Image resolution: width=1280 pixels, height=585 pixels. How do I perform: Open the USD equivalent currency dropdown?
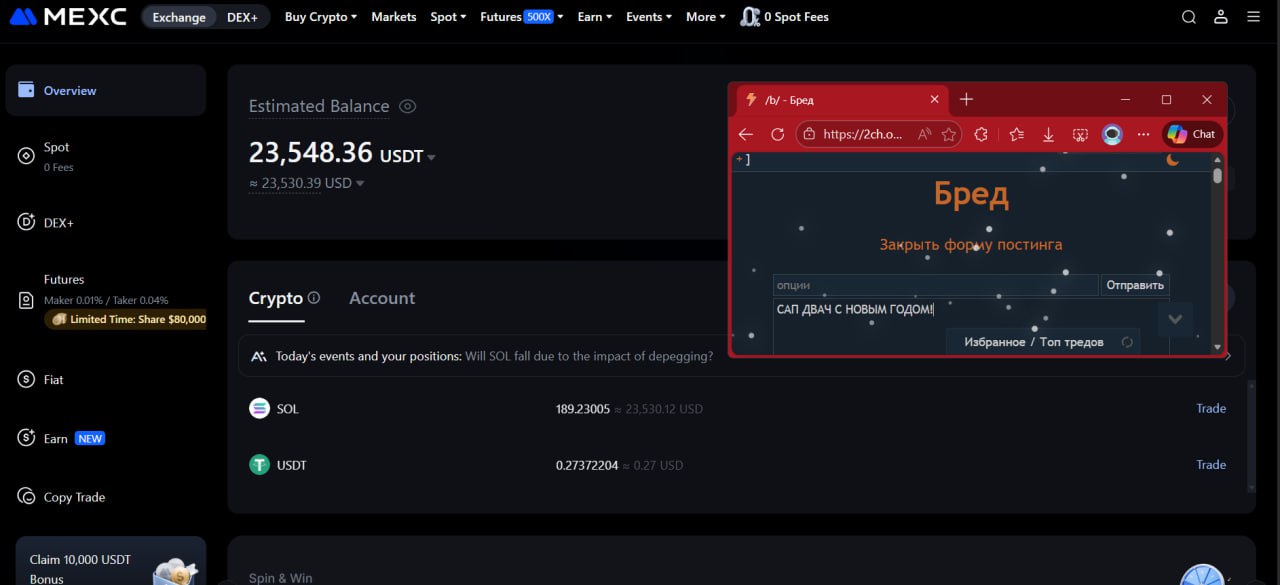[x=360, y=183]
